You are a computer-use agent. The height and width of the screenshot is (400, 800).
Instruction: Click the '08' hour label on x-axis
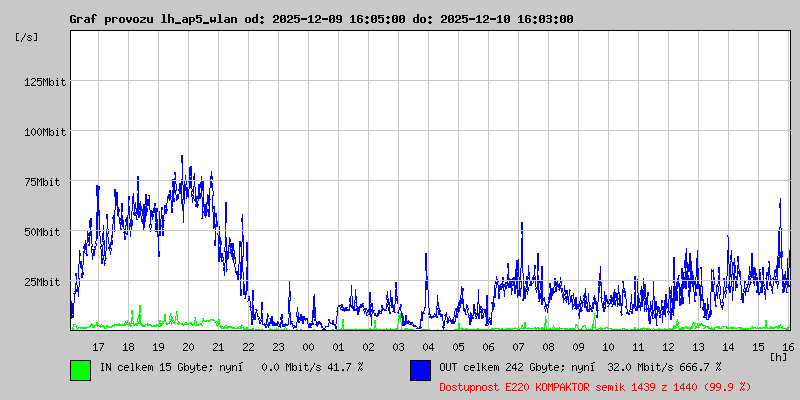(548, 347)
